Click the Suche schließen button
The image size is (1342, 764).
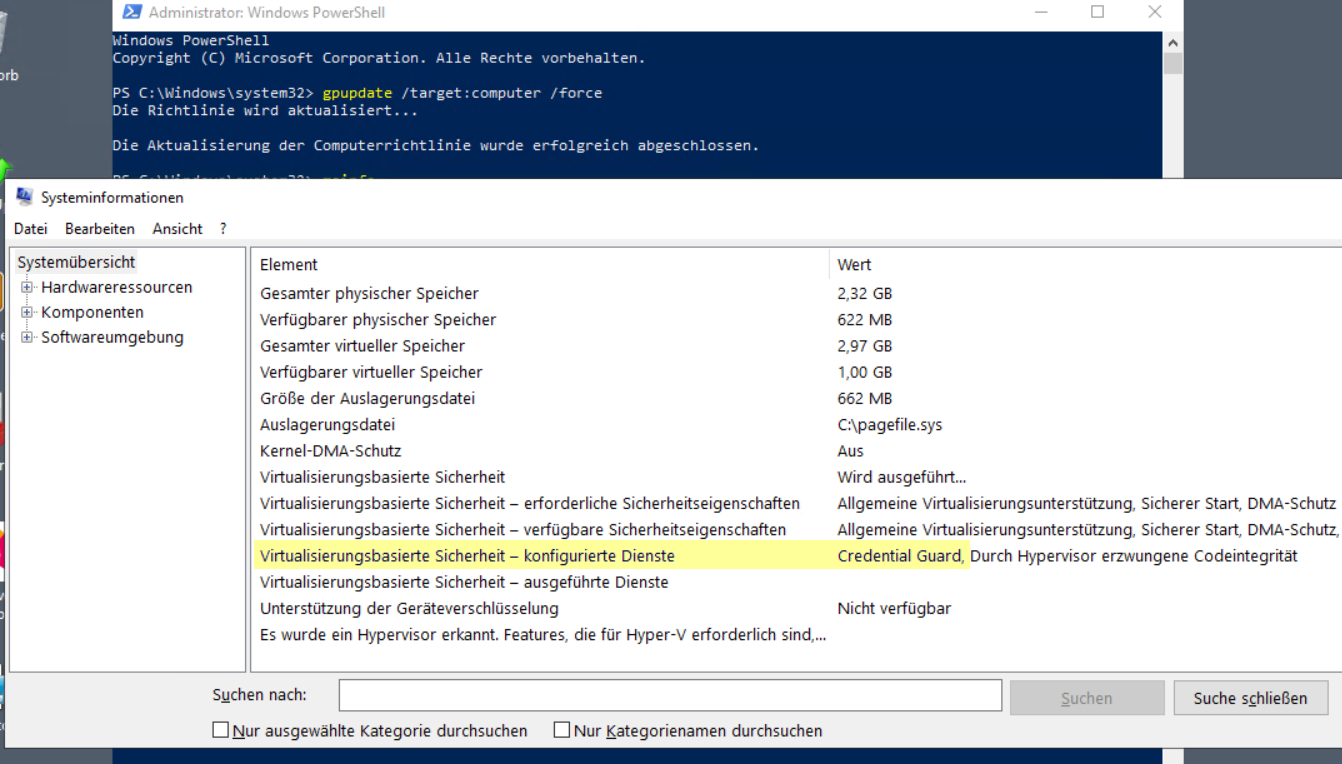(x=1250, y=698)
